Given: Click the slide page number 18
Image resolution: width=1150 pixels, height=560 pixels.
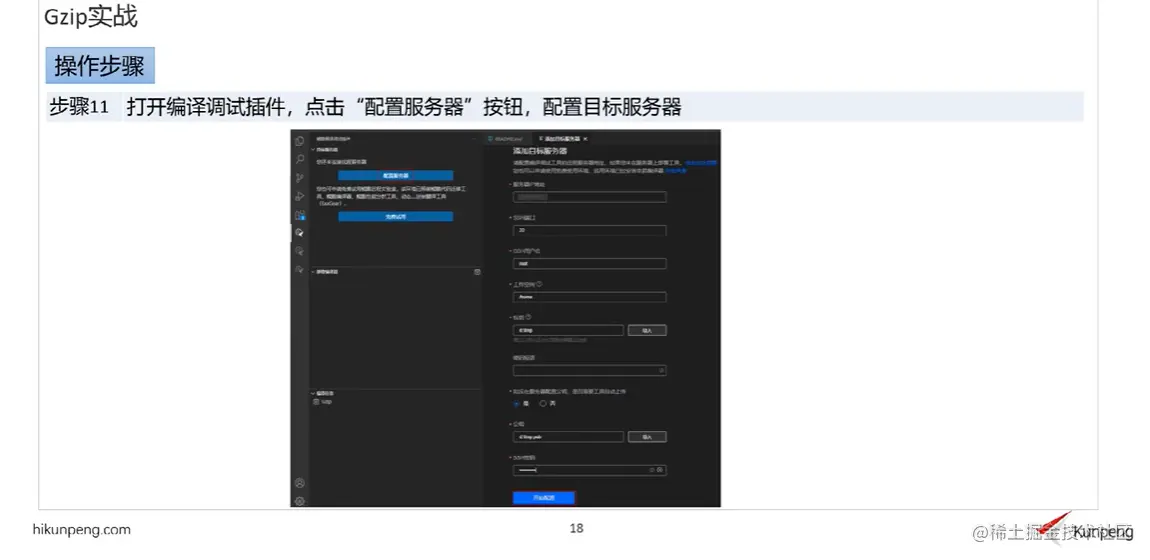Looking at the screenshot, I should click(x=576, y=528).
